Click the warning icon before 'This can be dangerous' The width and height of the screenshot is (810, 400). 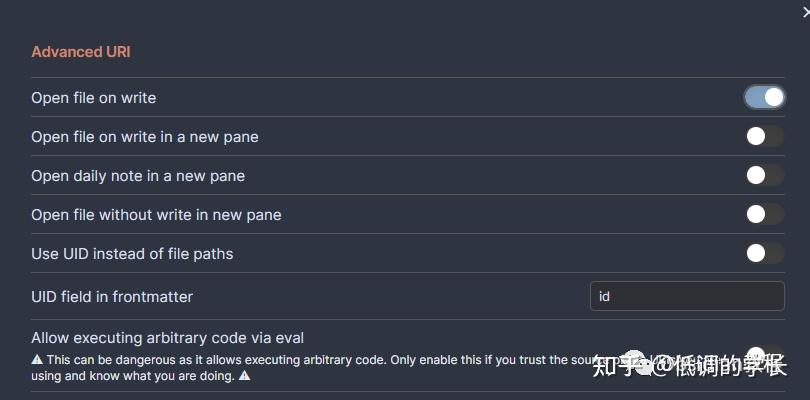(37, 359)
